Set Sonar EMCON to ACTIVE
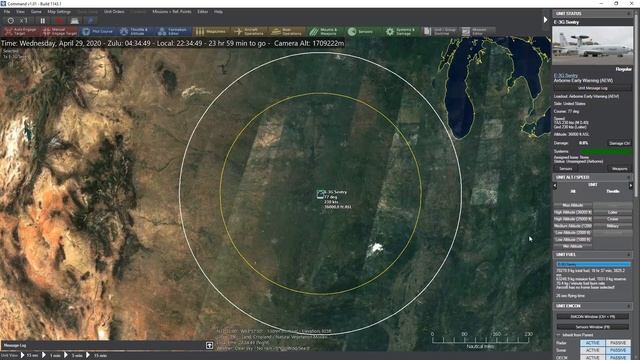This screenshot has width=640, height=360. coord(593,351)
